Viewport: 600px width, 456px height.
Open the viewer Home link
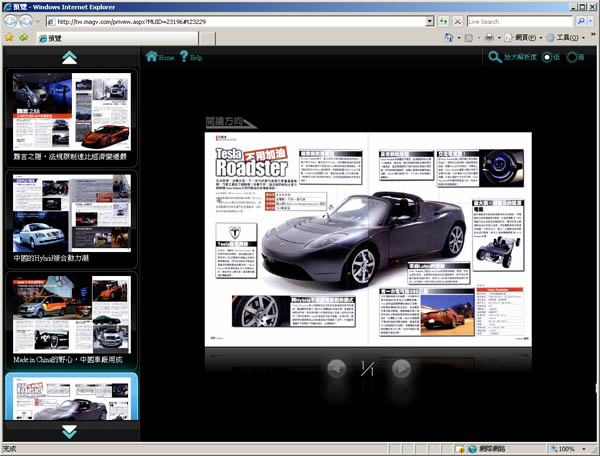pyautogui.click(x=160, y=57)
